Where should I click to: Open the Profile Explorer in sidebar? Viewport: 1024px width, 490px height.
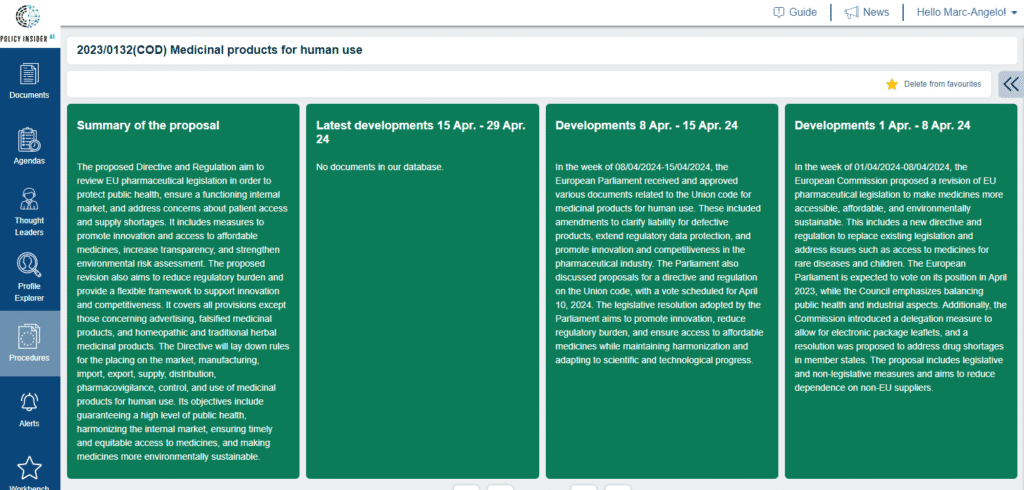[x=29, y=278]
